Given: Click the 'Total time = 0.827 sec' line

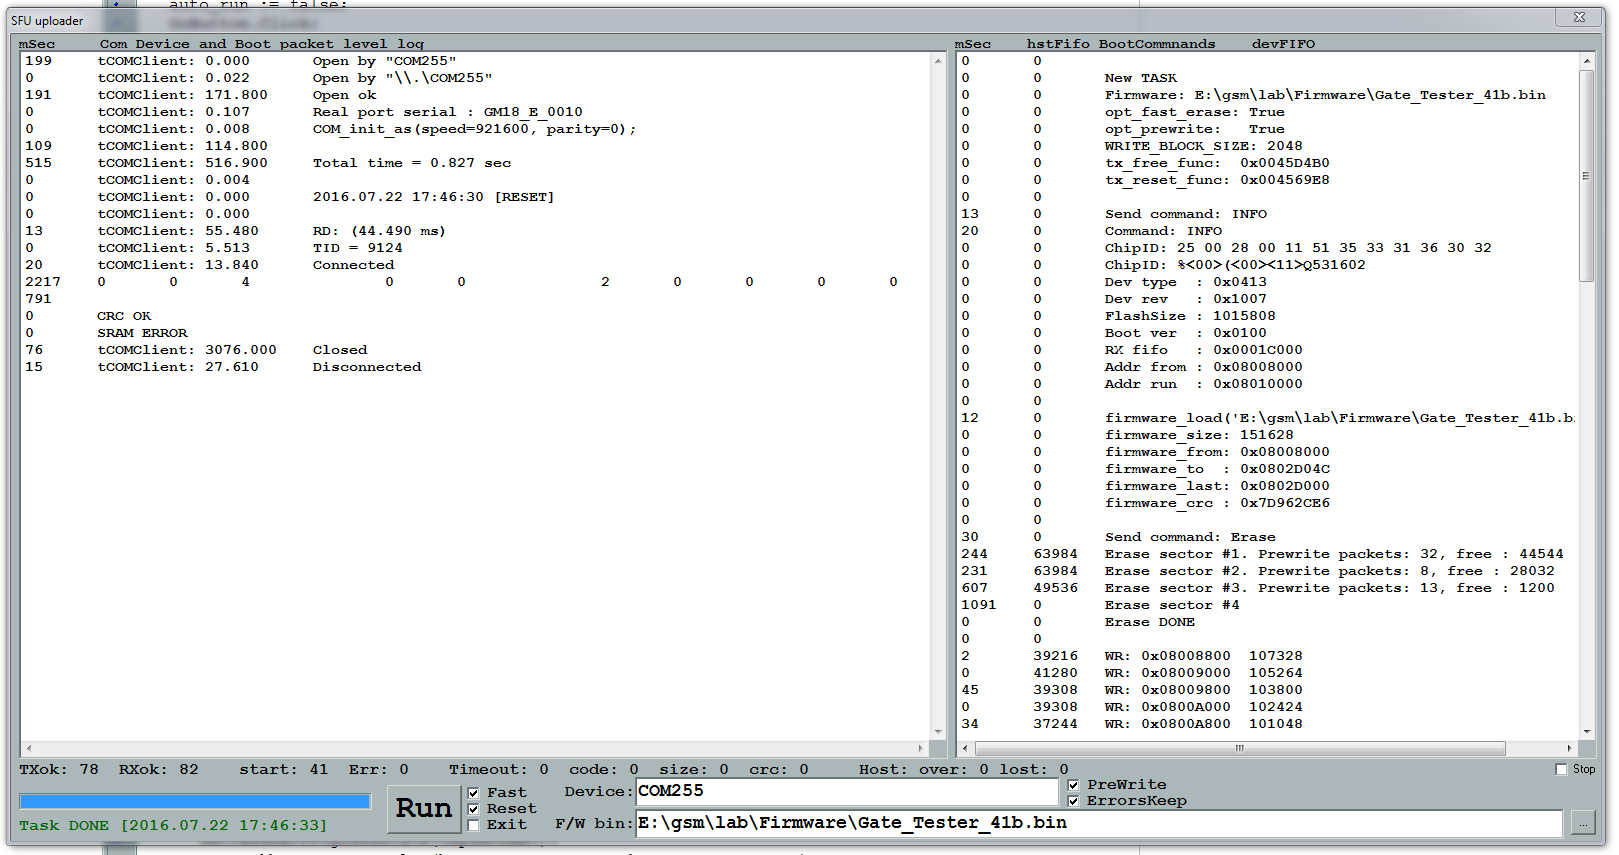Looking at the screenshot, I should pos(412,163).
